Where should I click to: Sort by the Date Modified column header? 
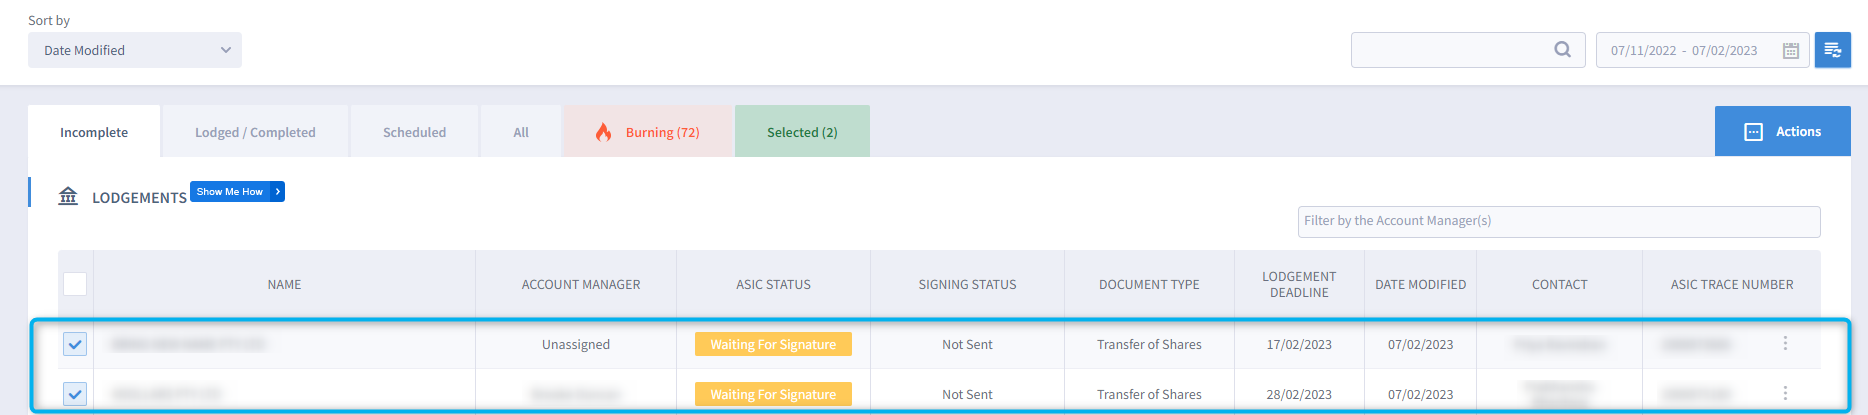click(1420, 285)
